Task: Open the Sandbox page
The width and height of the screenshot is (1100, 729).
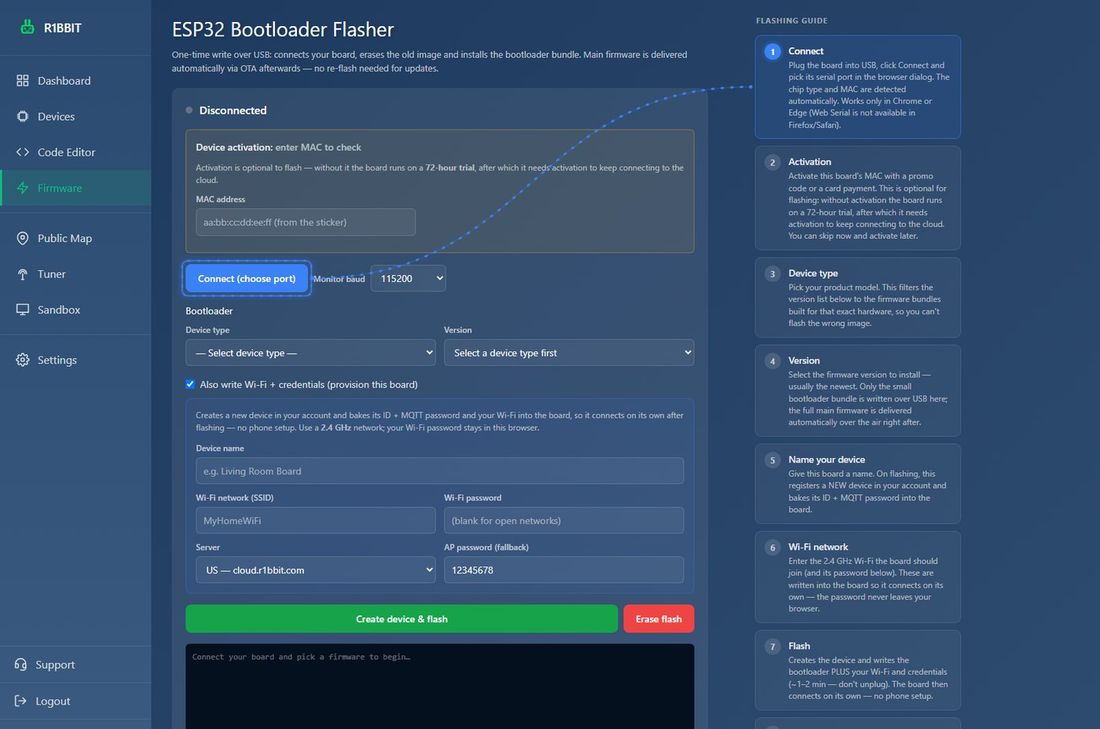Action: tap(76, 309)
